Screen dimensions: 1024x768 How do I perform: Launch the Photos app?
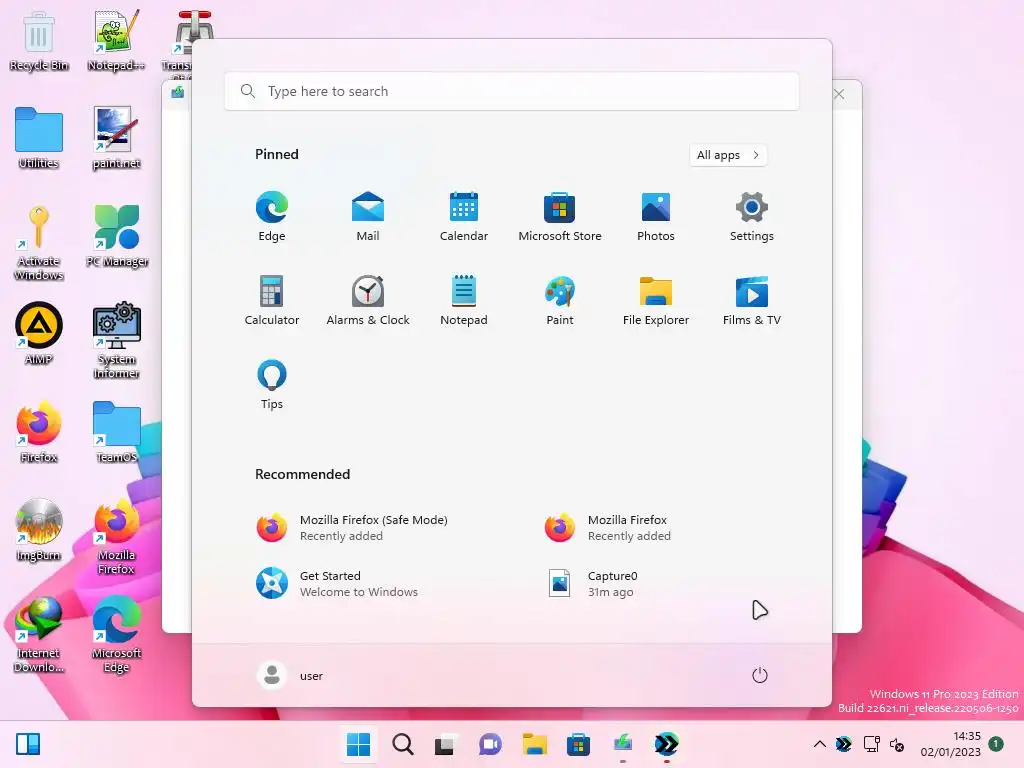pos(656,217)
